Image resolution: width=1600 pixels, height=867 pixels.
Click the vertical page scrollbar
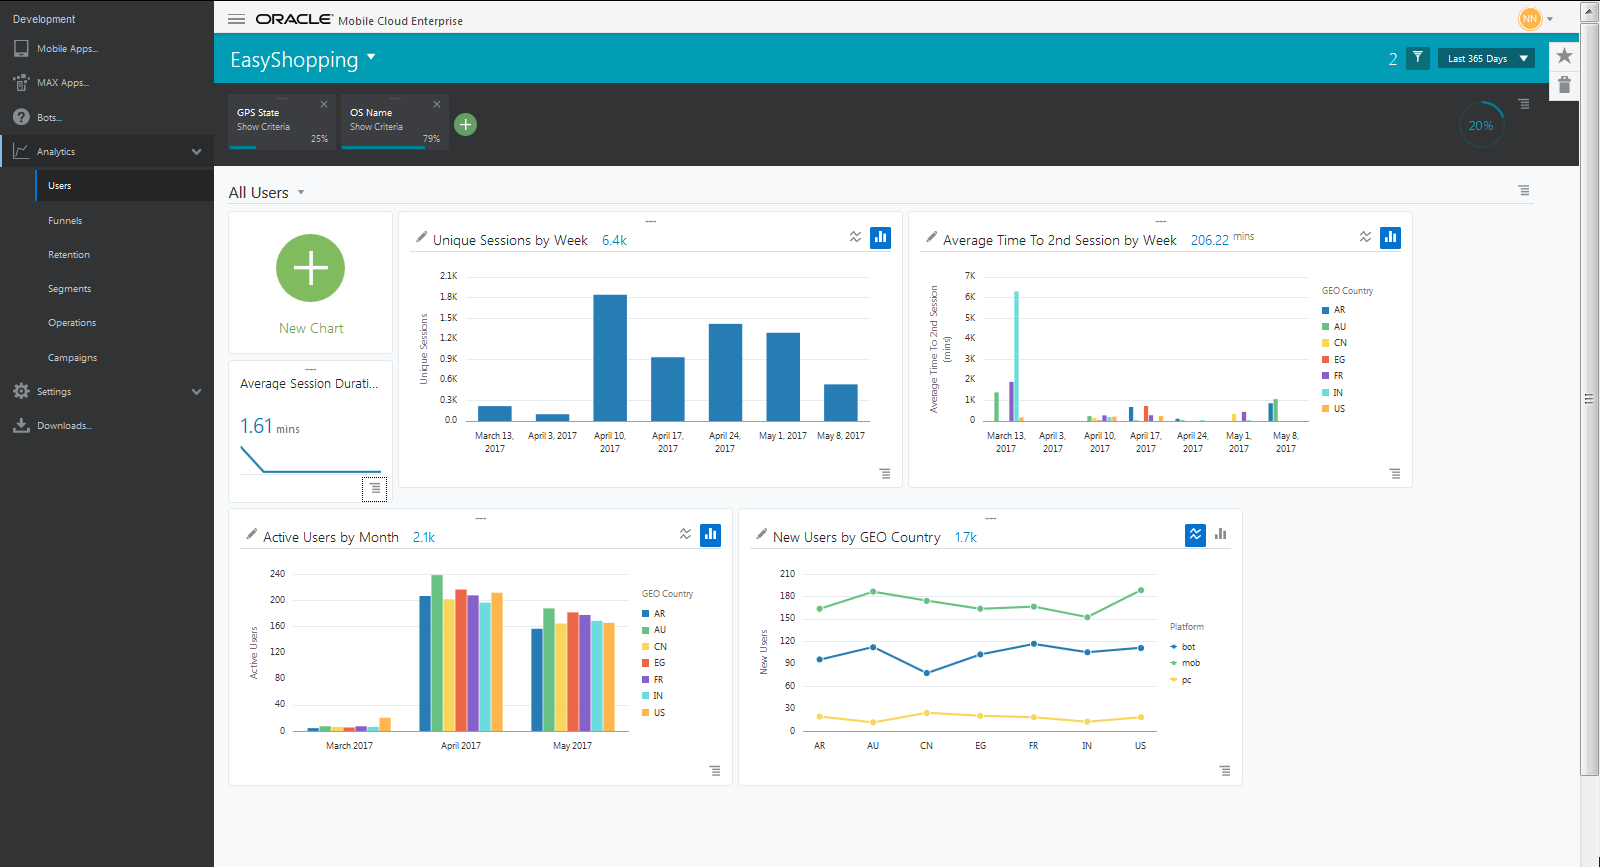[1589, 400]
